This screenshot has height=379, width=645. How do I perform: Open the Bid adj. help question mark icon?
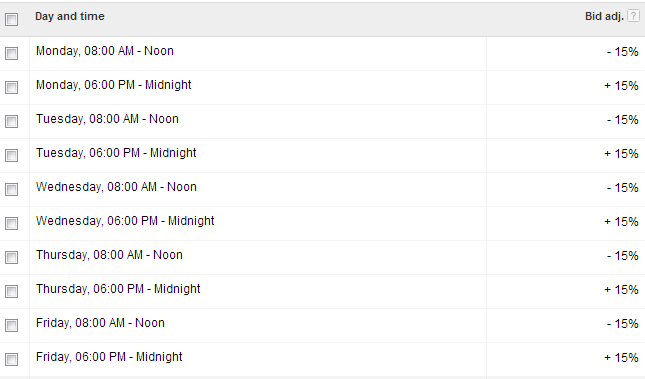pos(633,16)
